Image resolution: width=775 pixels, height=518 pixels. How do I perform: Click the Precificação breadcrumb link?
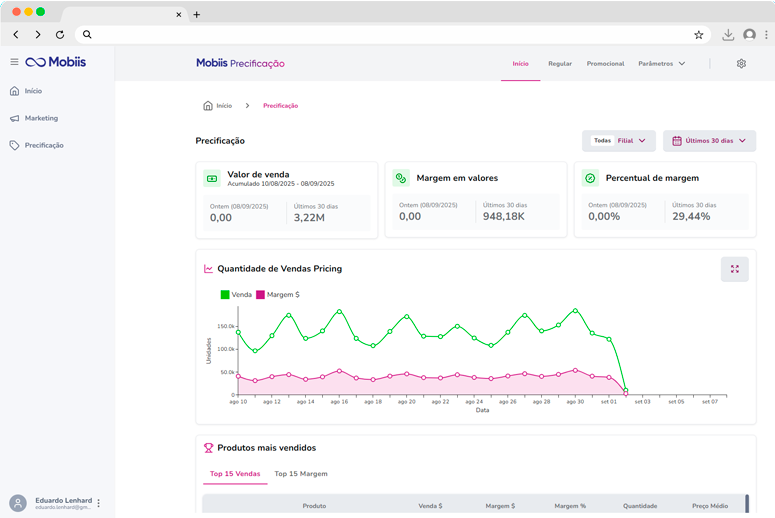pos(280,106)
